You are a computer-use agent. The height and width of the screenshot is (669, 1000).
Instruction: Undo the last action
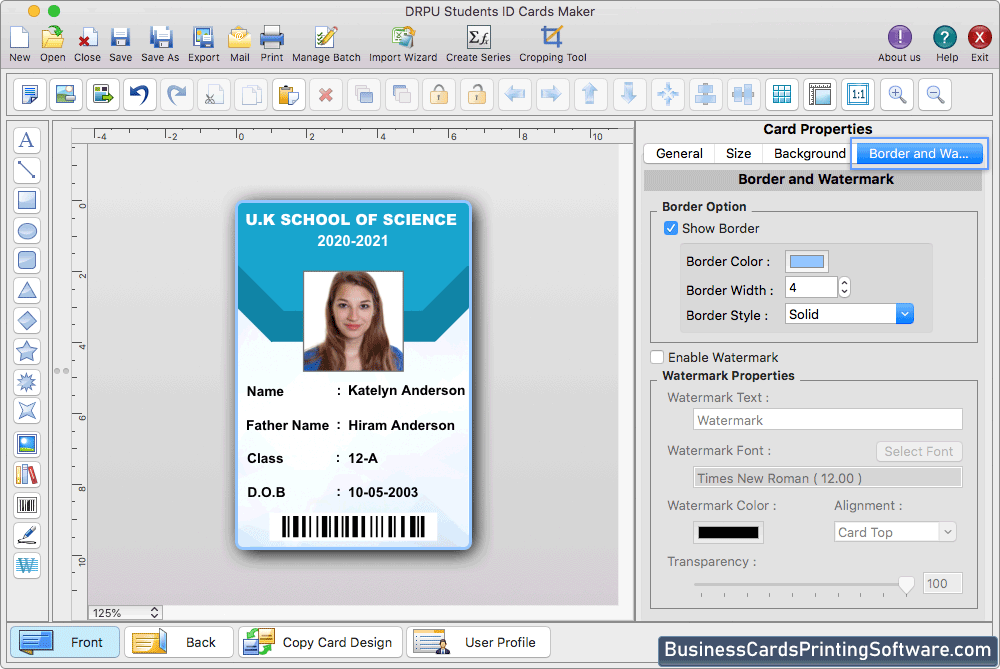140,95
